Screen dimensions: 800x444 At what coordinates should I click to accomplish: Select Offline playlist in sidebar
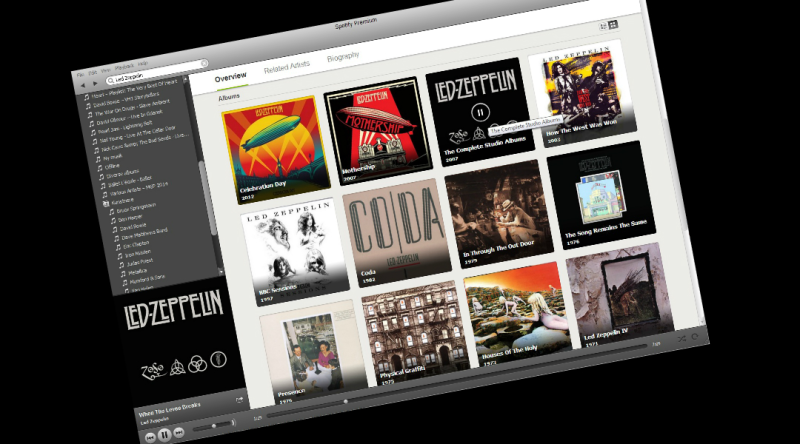(x=112, y=167)
